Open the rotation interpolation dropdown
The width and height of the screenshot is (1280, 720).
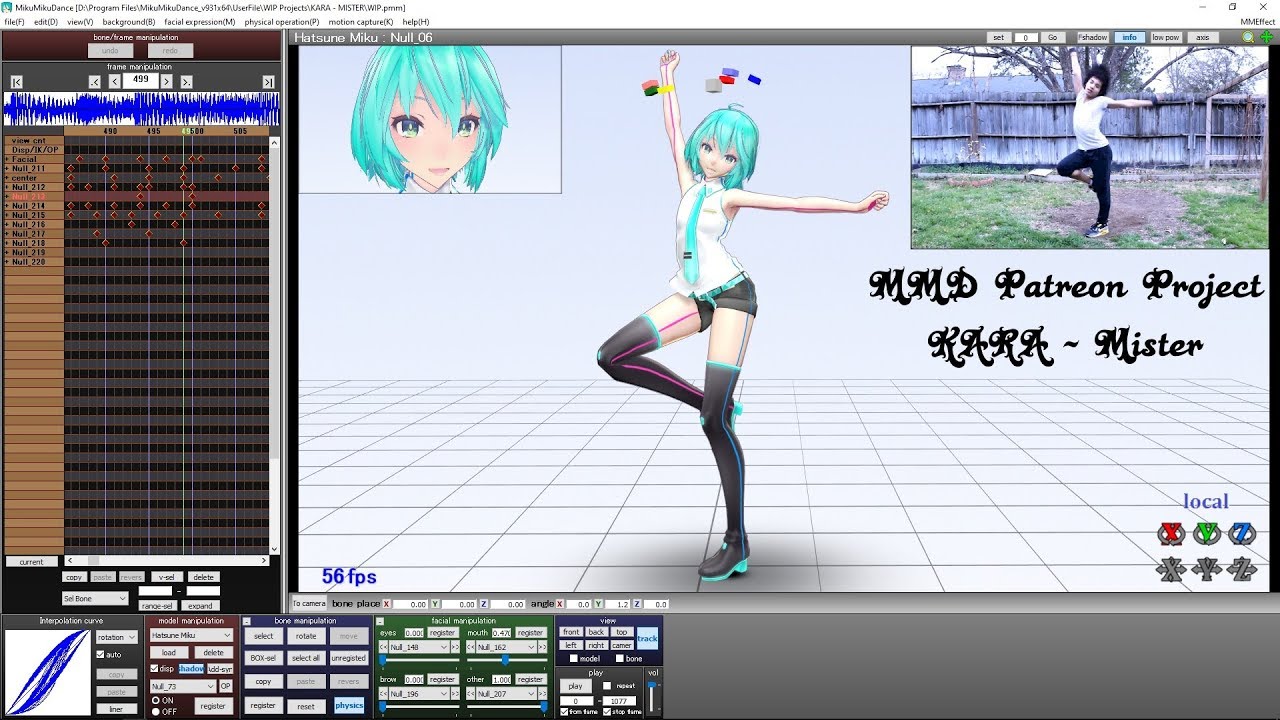117,637
